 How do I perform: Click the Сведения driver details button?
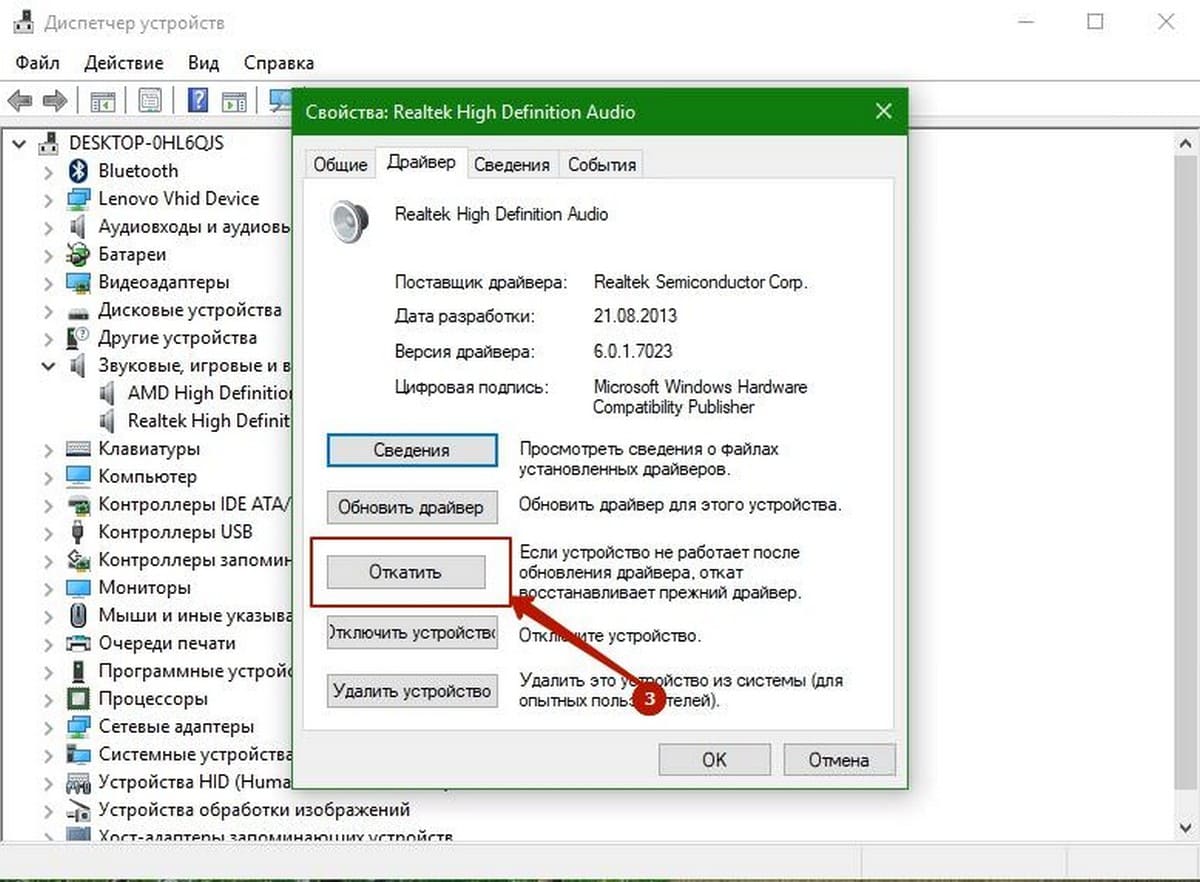point(412,450)
